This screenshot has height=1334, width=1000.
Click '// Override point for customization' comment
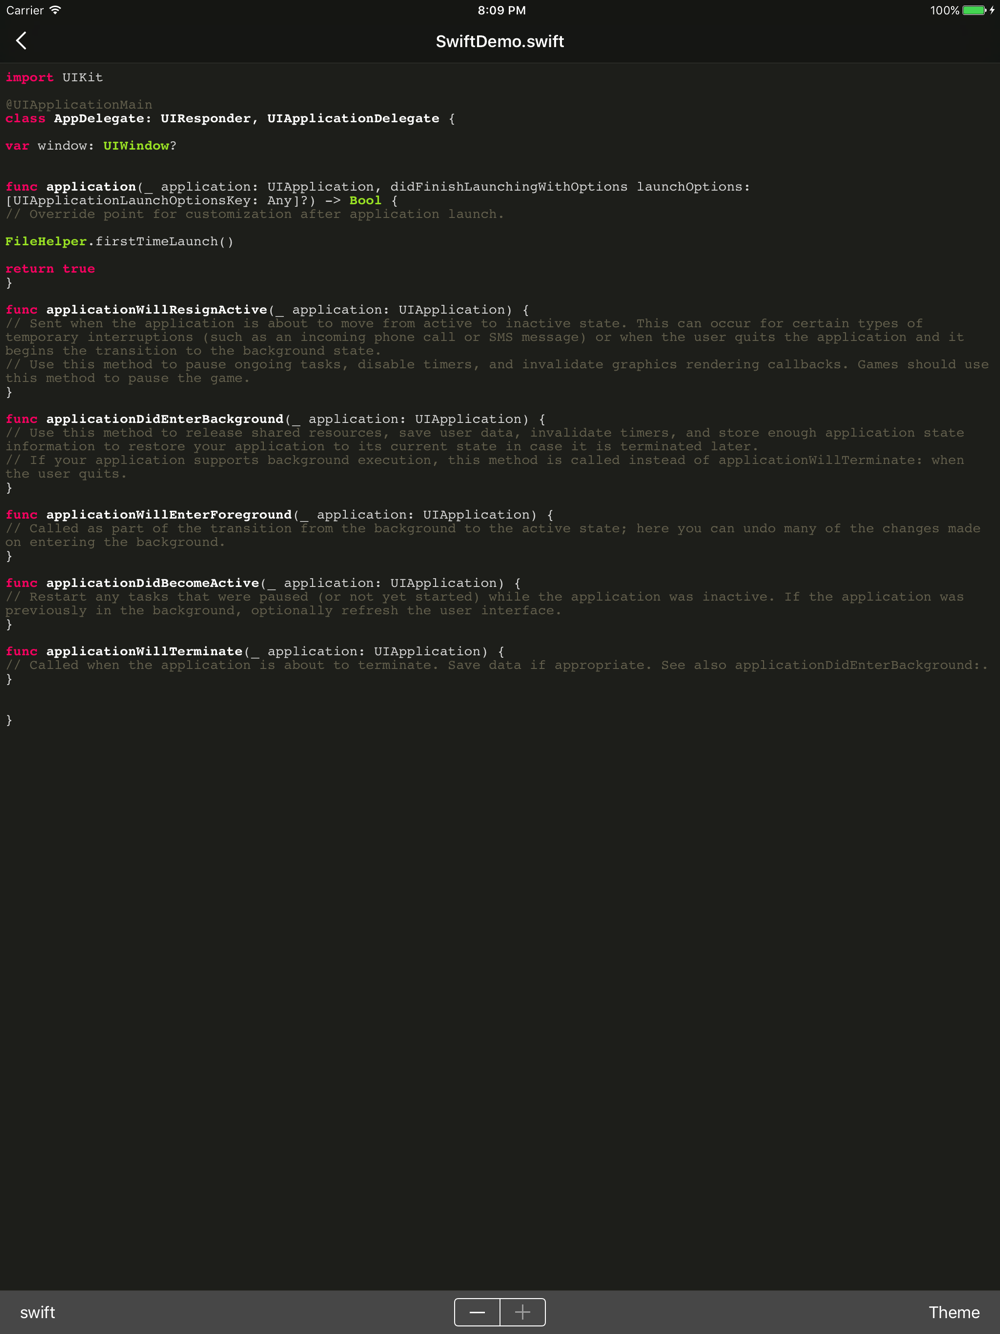(255, 214)
